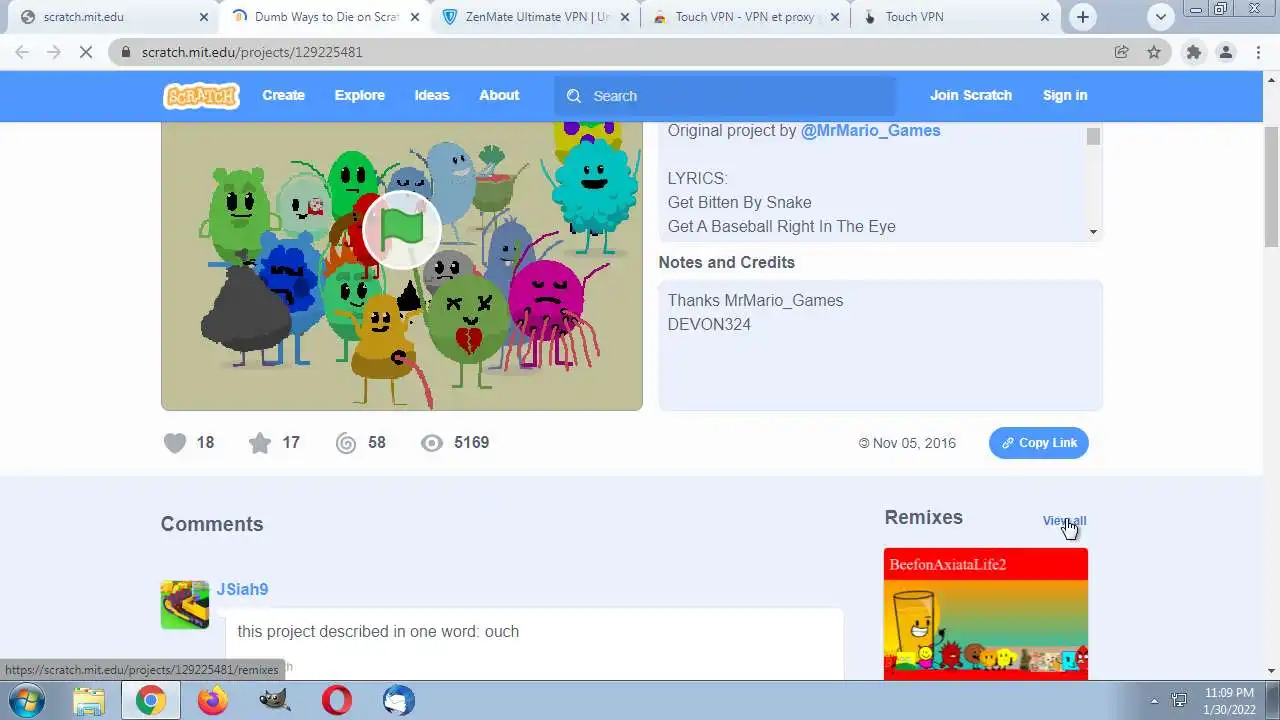This screenshot has height=720, width=1280.
Task: Bookmark this page with the star icon
Action: (x=1154, y=52)
